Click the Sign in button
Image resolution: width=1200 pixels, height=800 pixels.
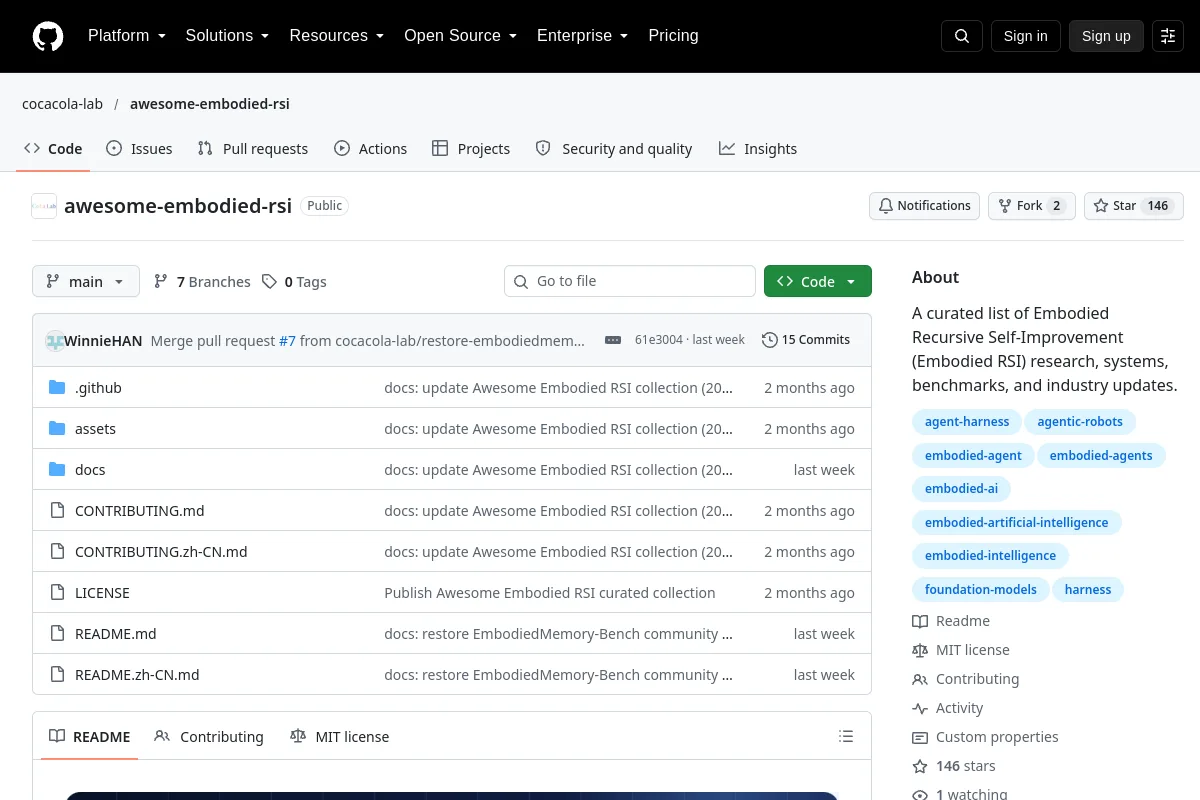[1026, 36]
